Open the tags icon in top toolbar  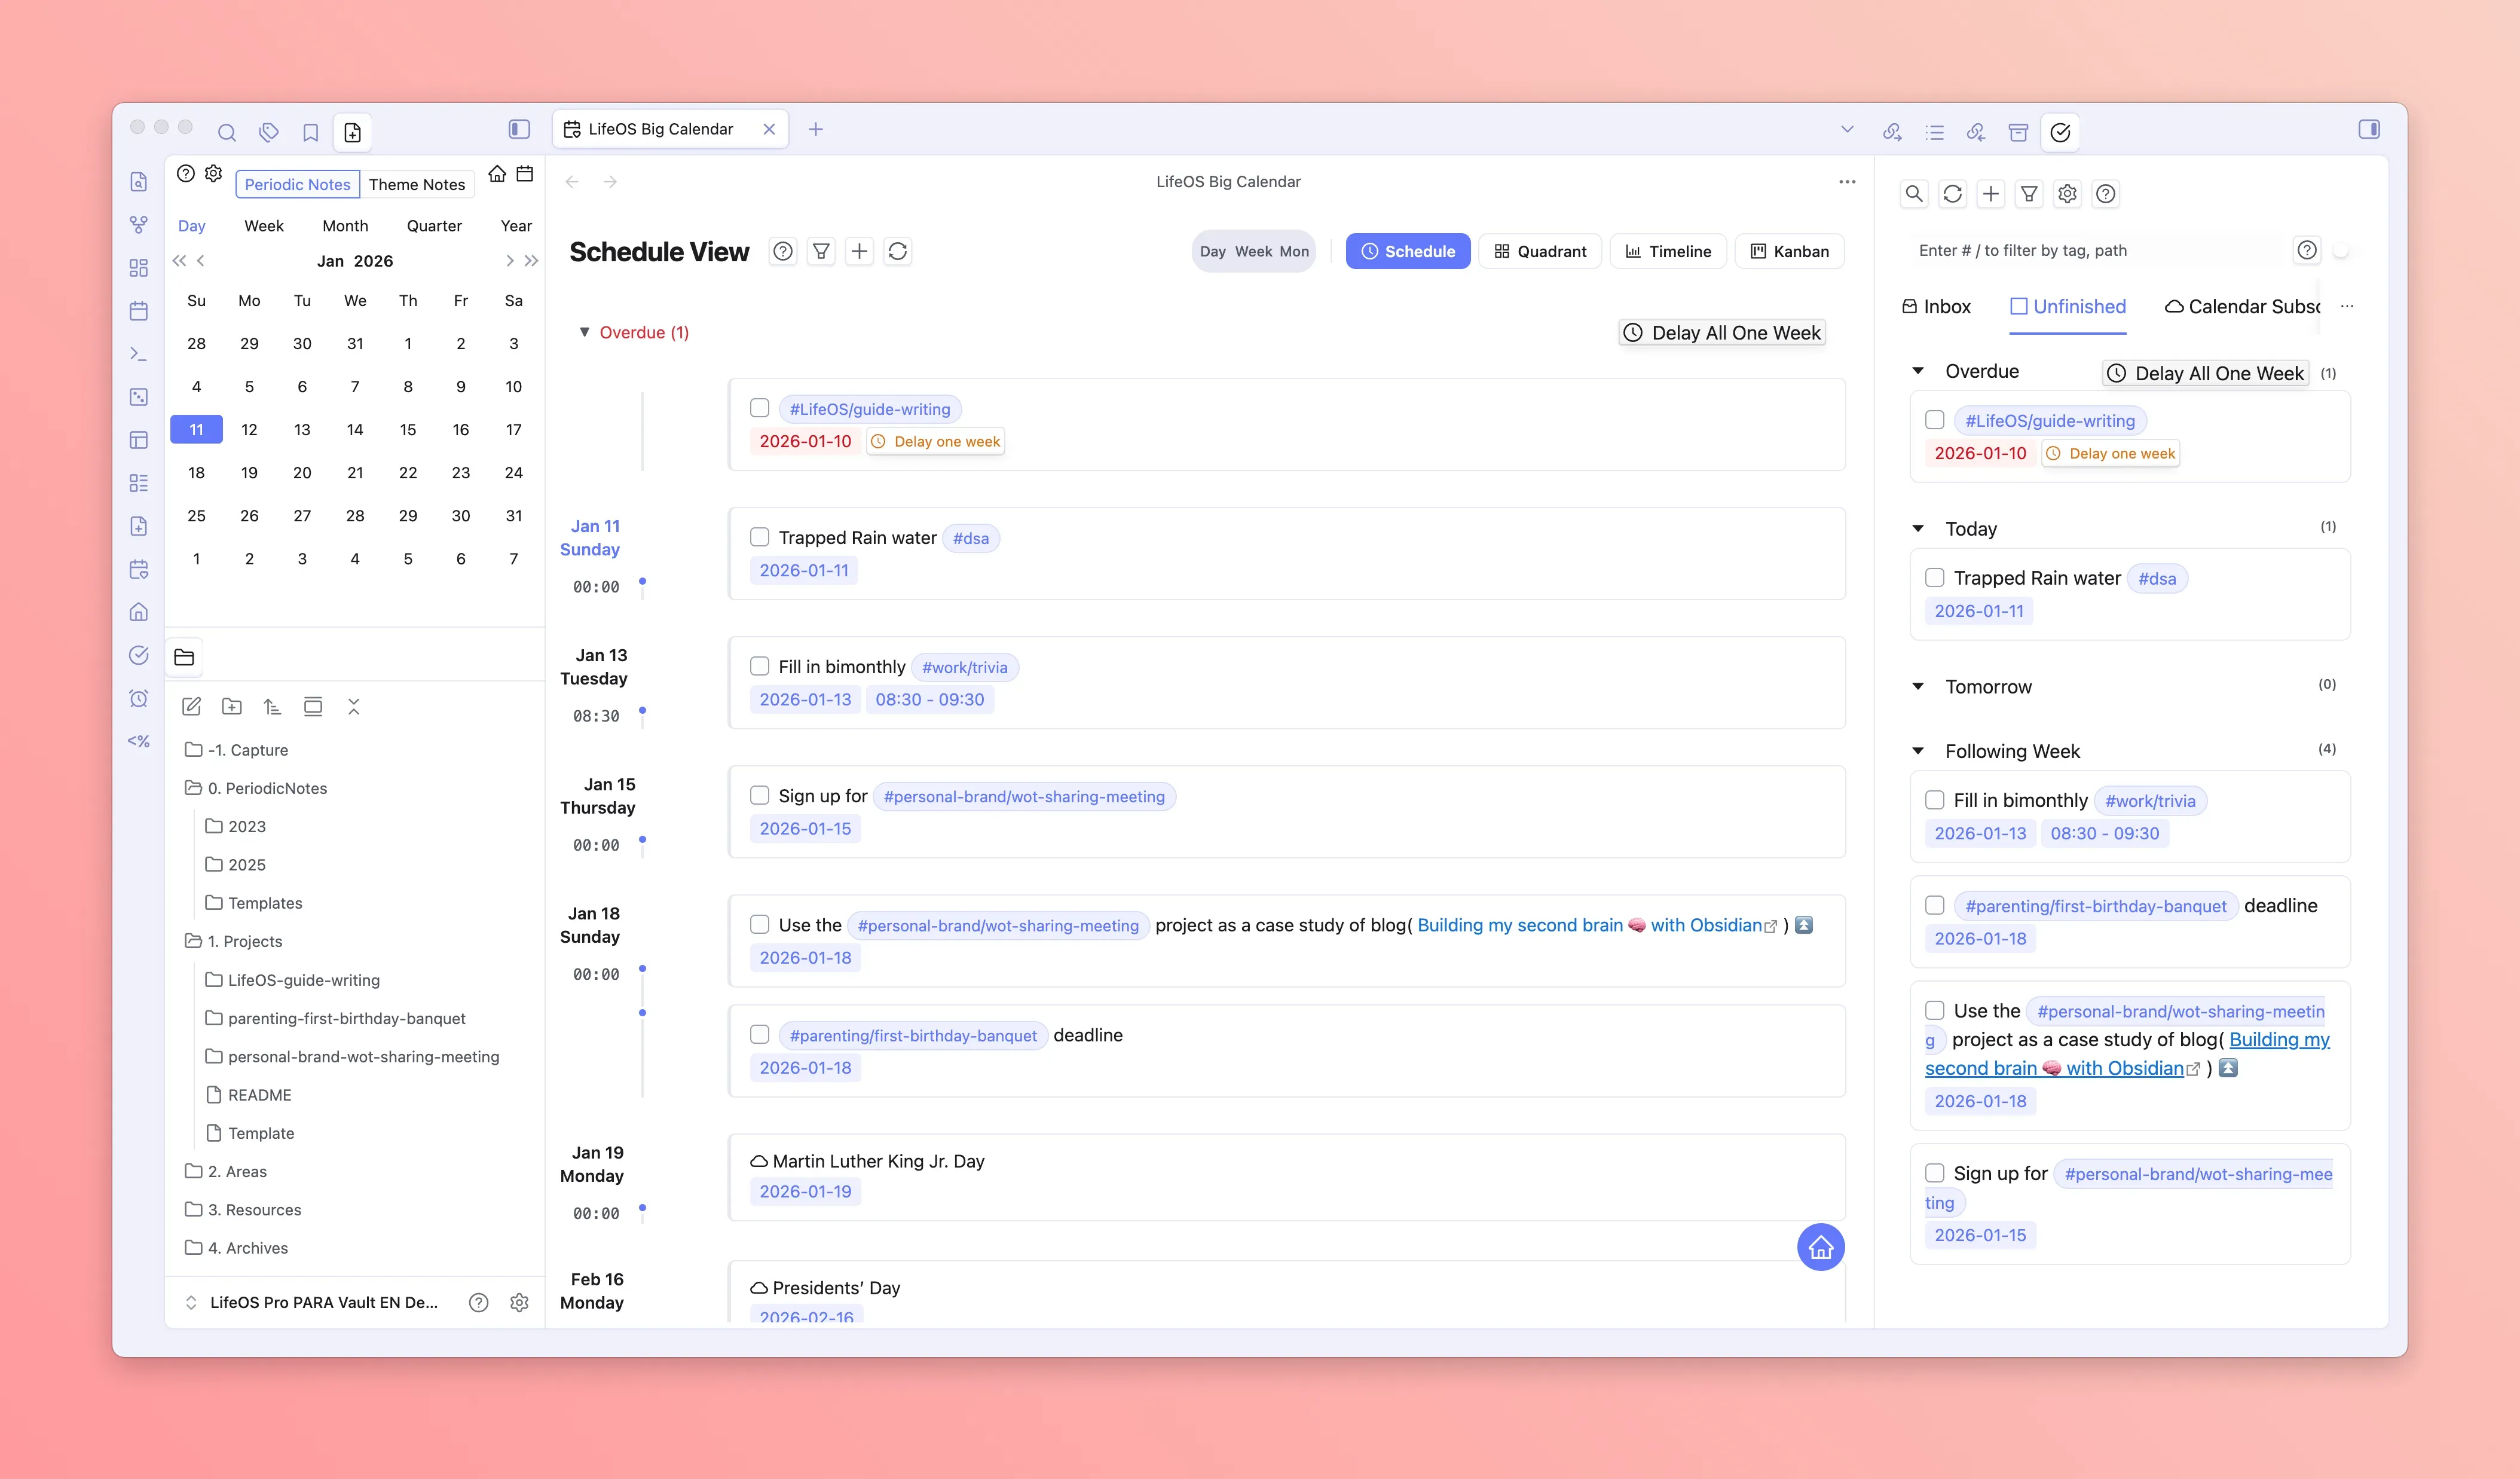click(268, 132)
